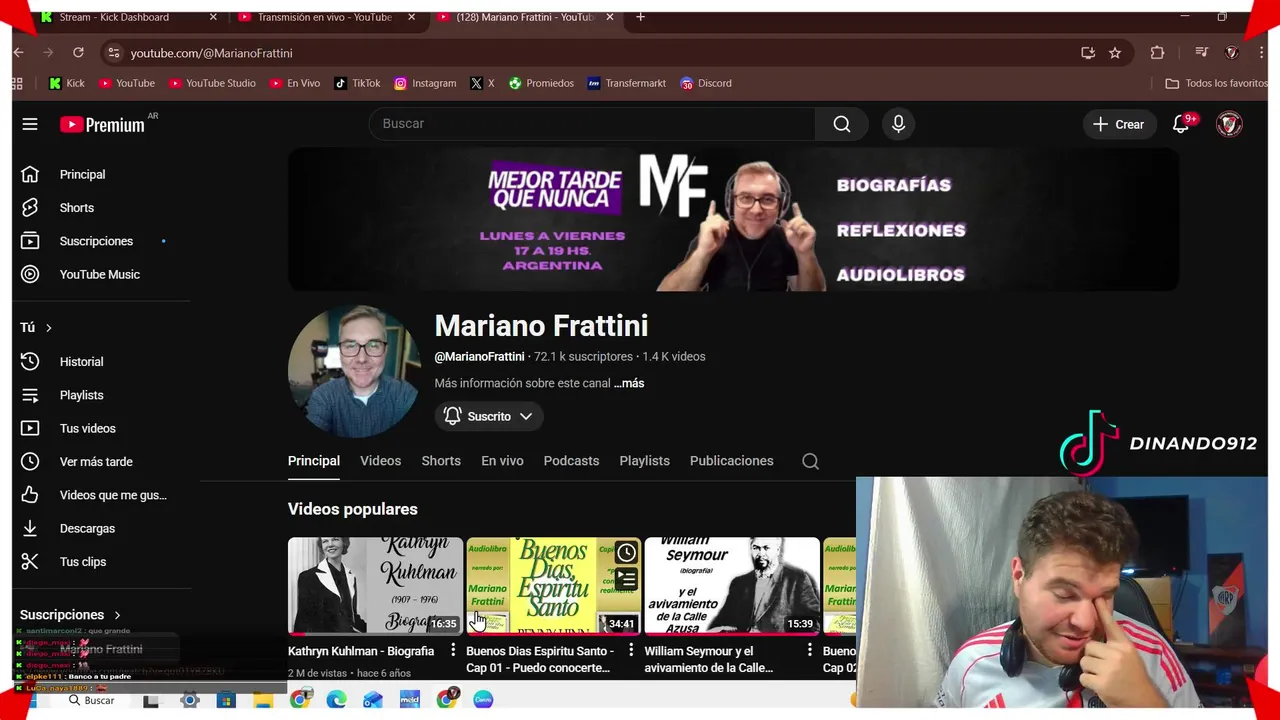The image size is (1280, 720).
Task: Open the Kick bookmark
Action: click(67, 83)
